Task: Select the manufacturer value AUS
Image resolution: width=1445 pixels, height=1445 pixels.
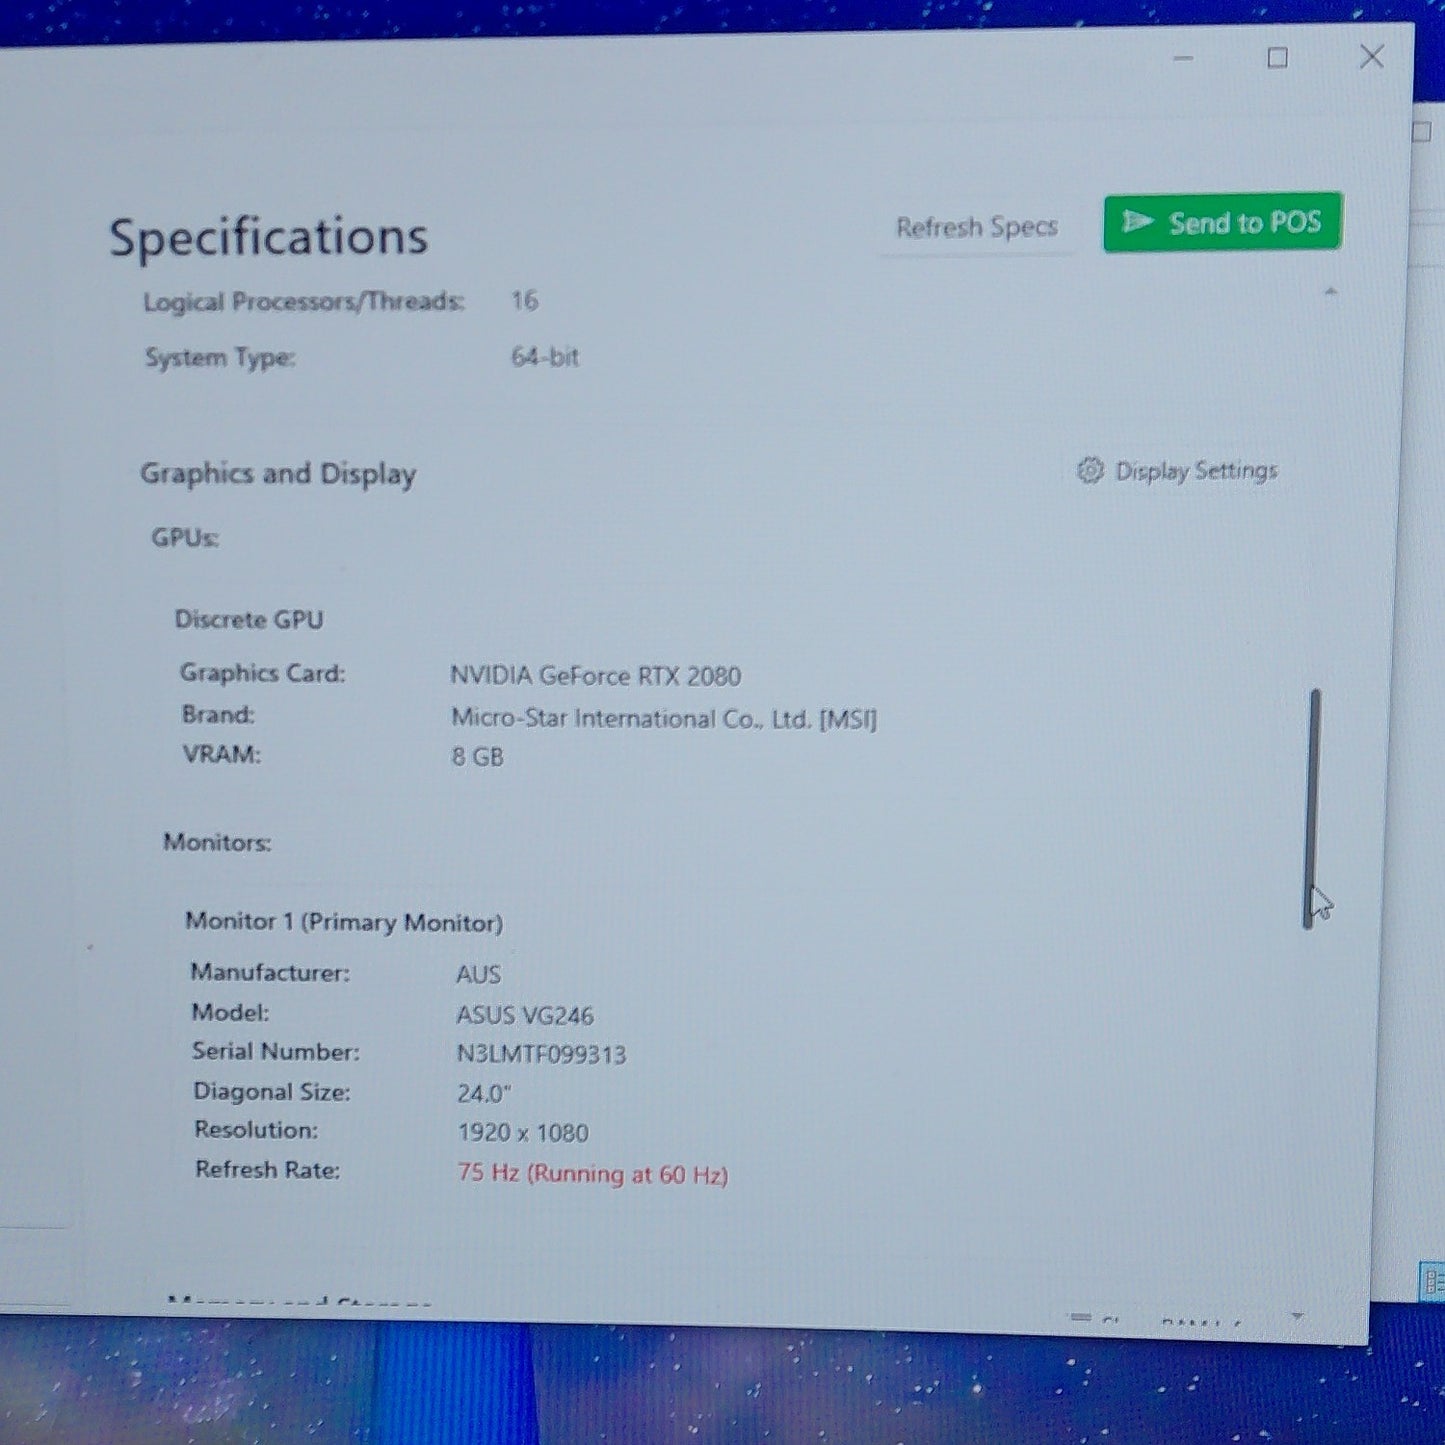Action: [x=478, y=974]
